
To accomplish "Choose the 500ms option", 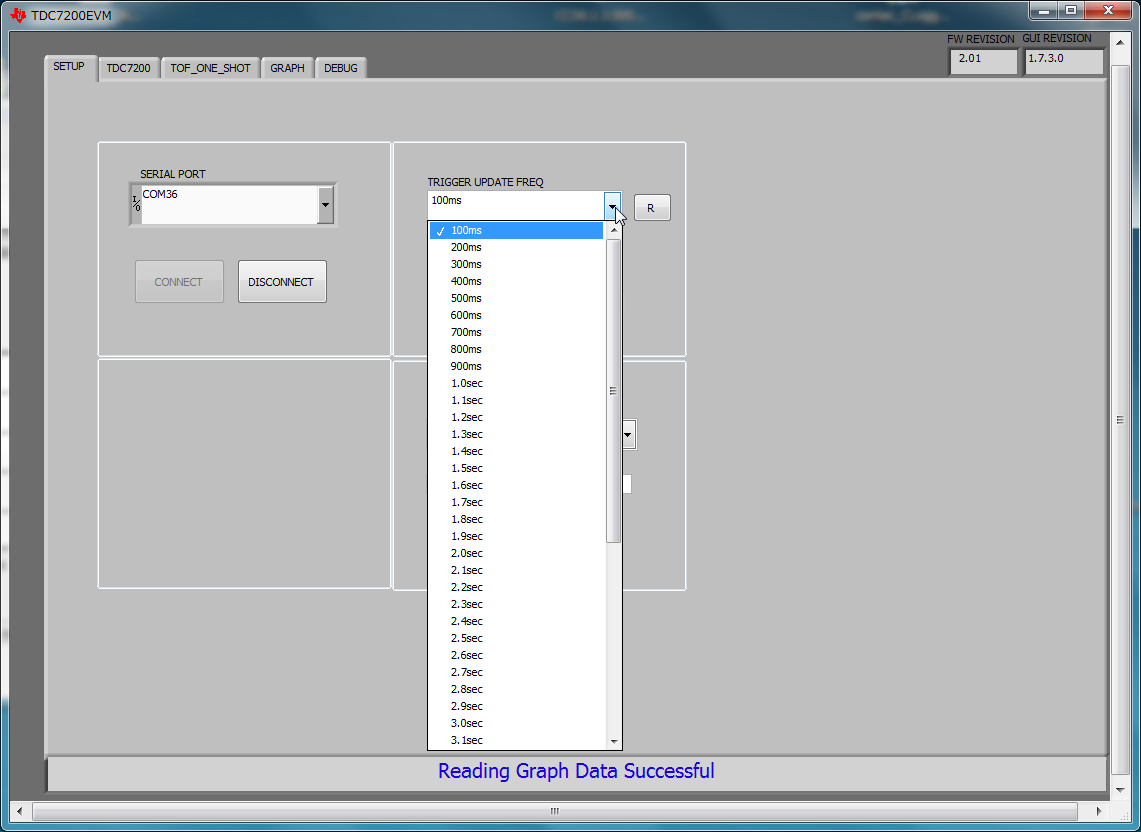I will [517, 298].
